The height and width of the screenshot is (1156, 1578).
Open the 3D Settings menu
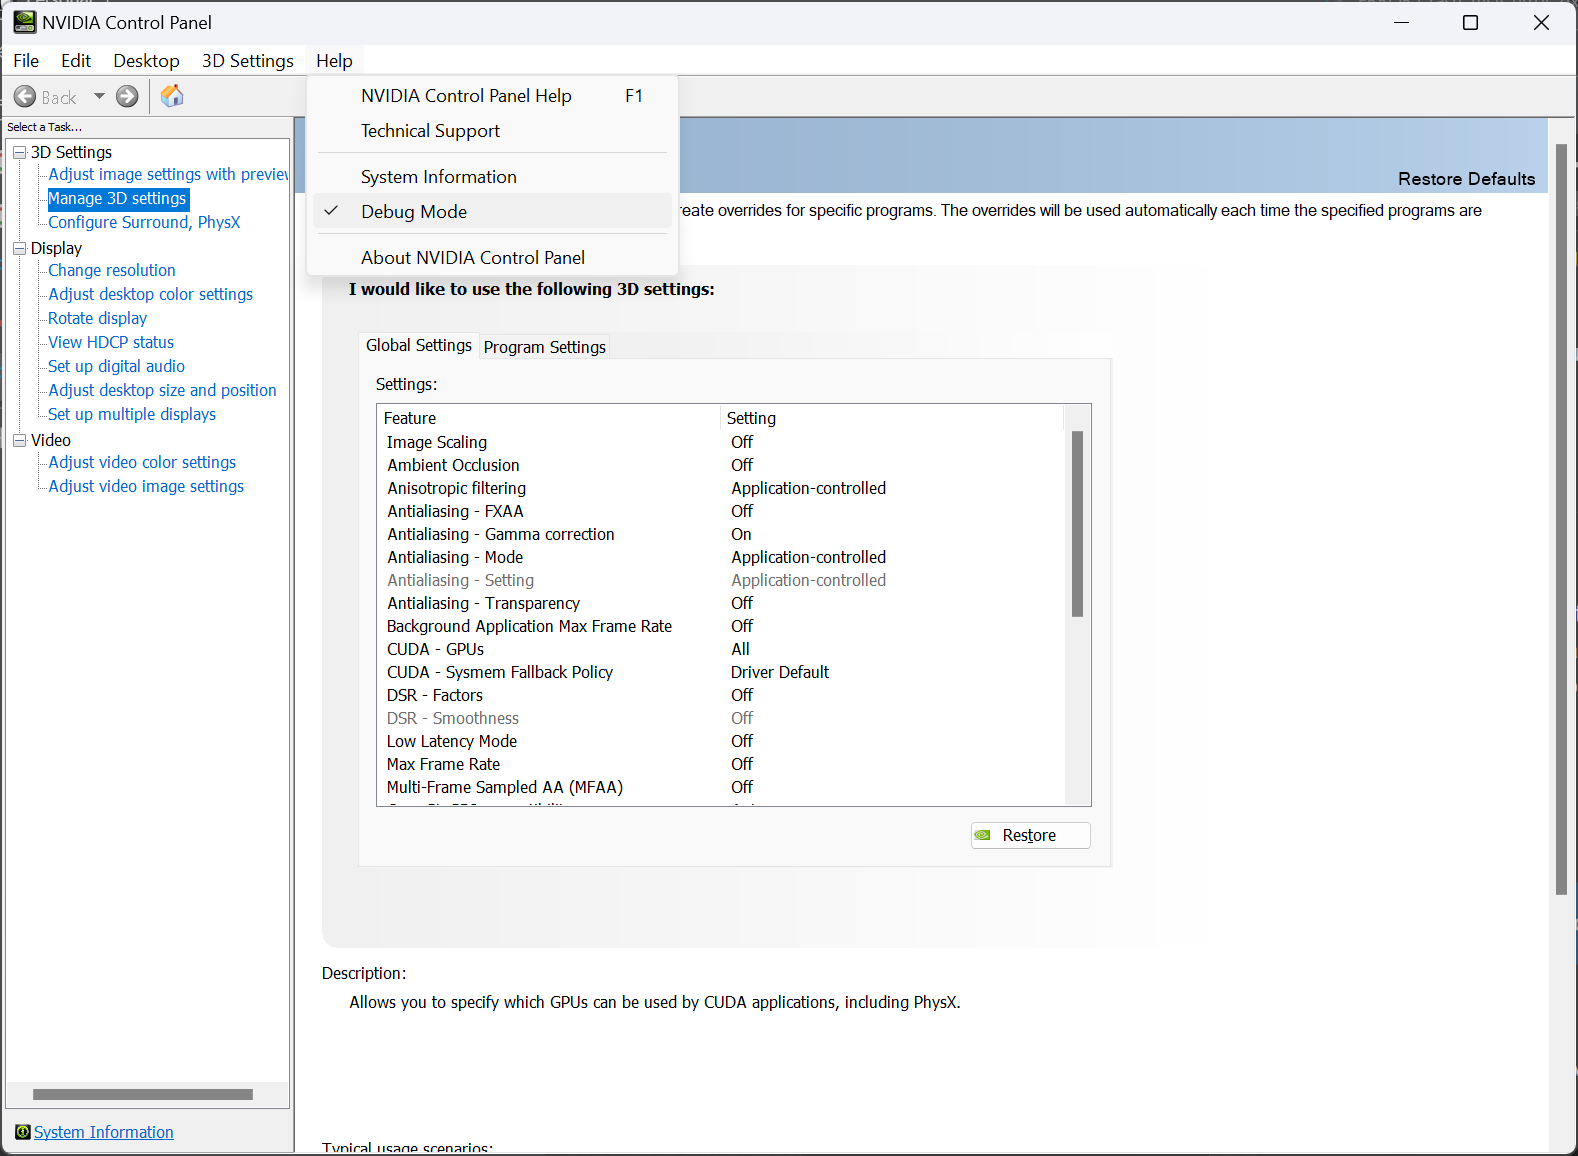tap(247, 61)
